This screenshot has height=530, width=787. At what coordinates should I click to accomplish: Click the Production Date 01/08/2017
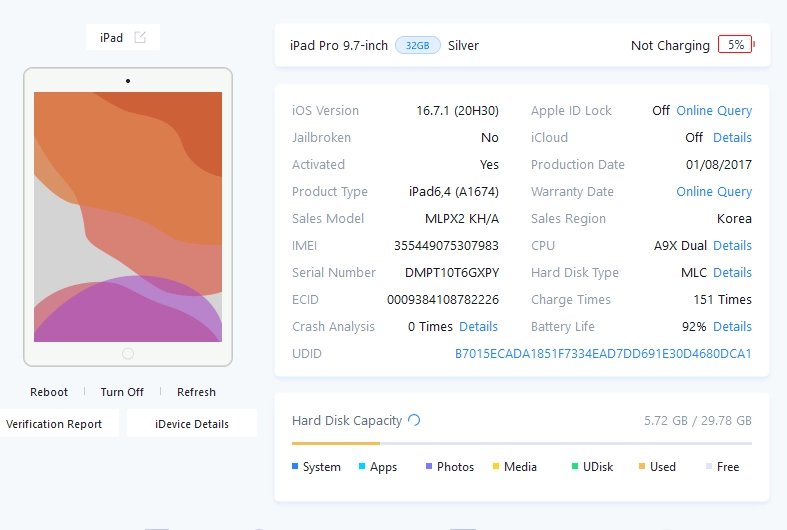pyautogui.click(x=719, y=165)
